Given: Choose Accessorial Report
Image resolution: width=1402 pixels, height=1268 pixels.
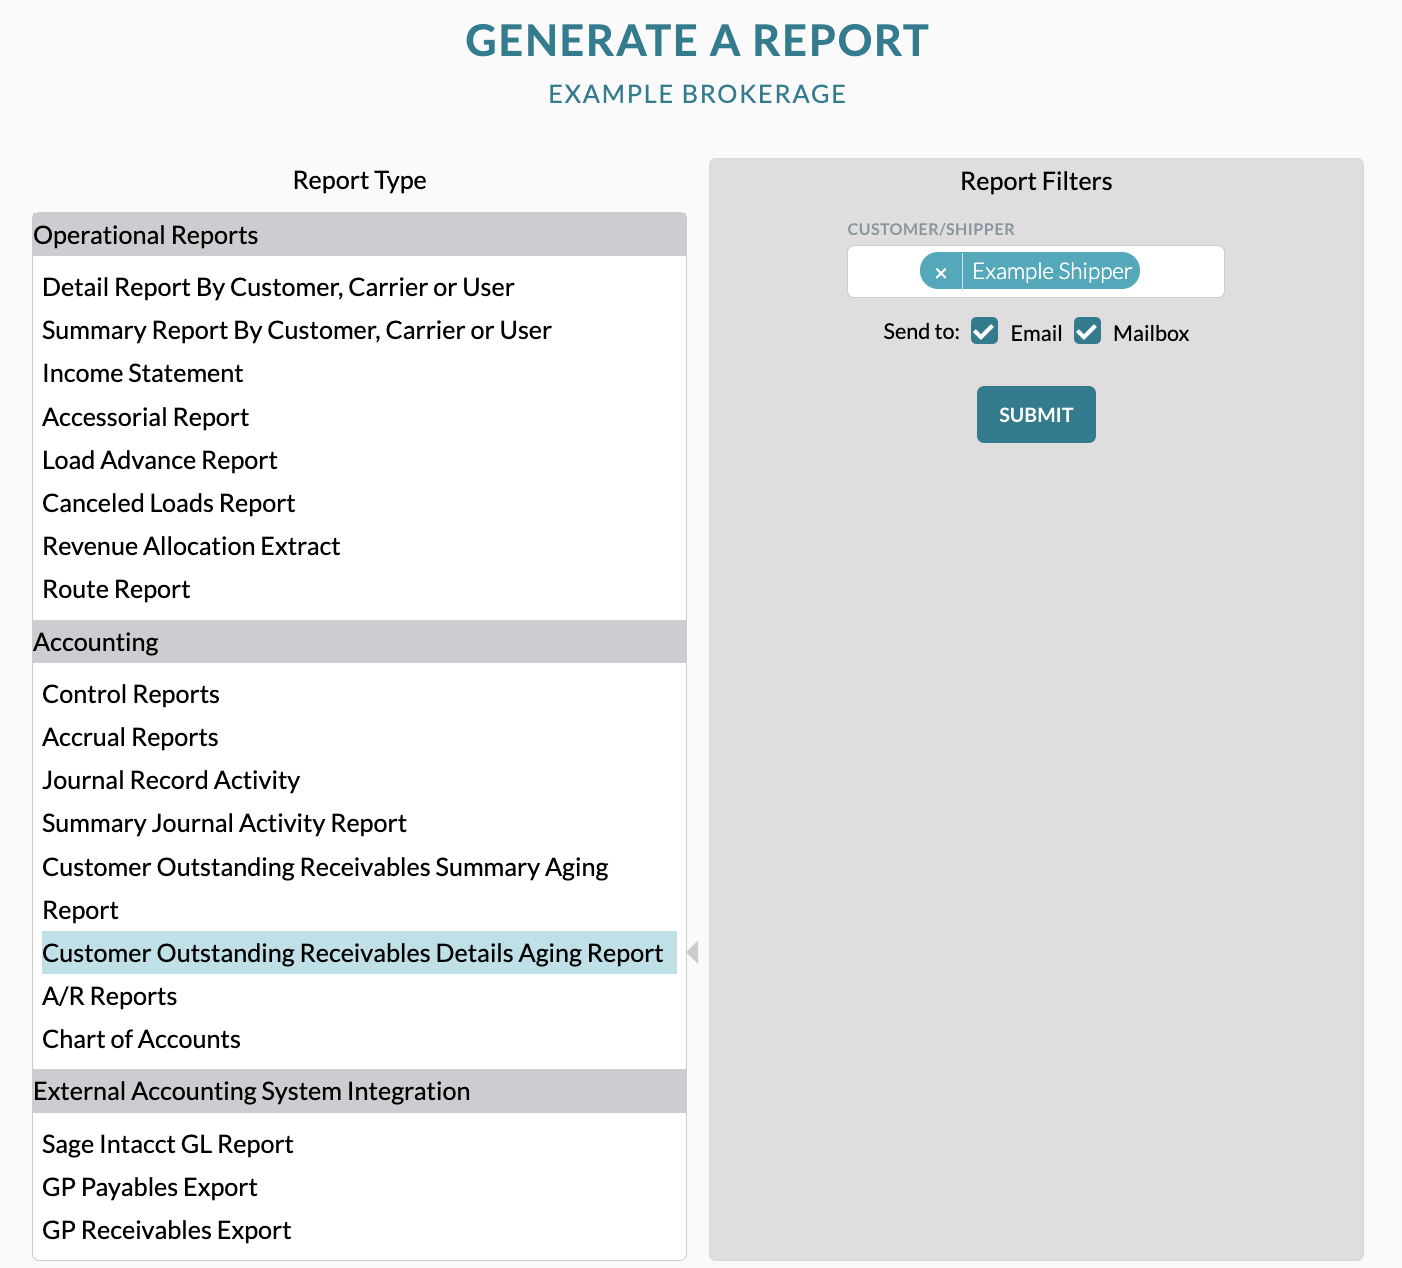Looking at the screenshot, I should 146,417.
